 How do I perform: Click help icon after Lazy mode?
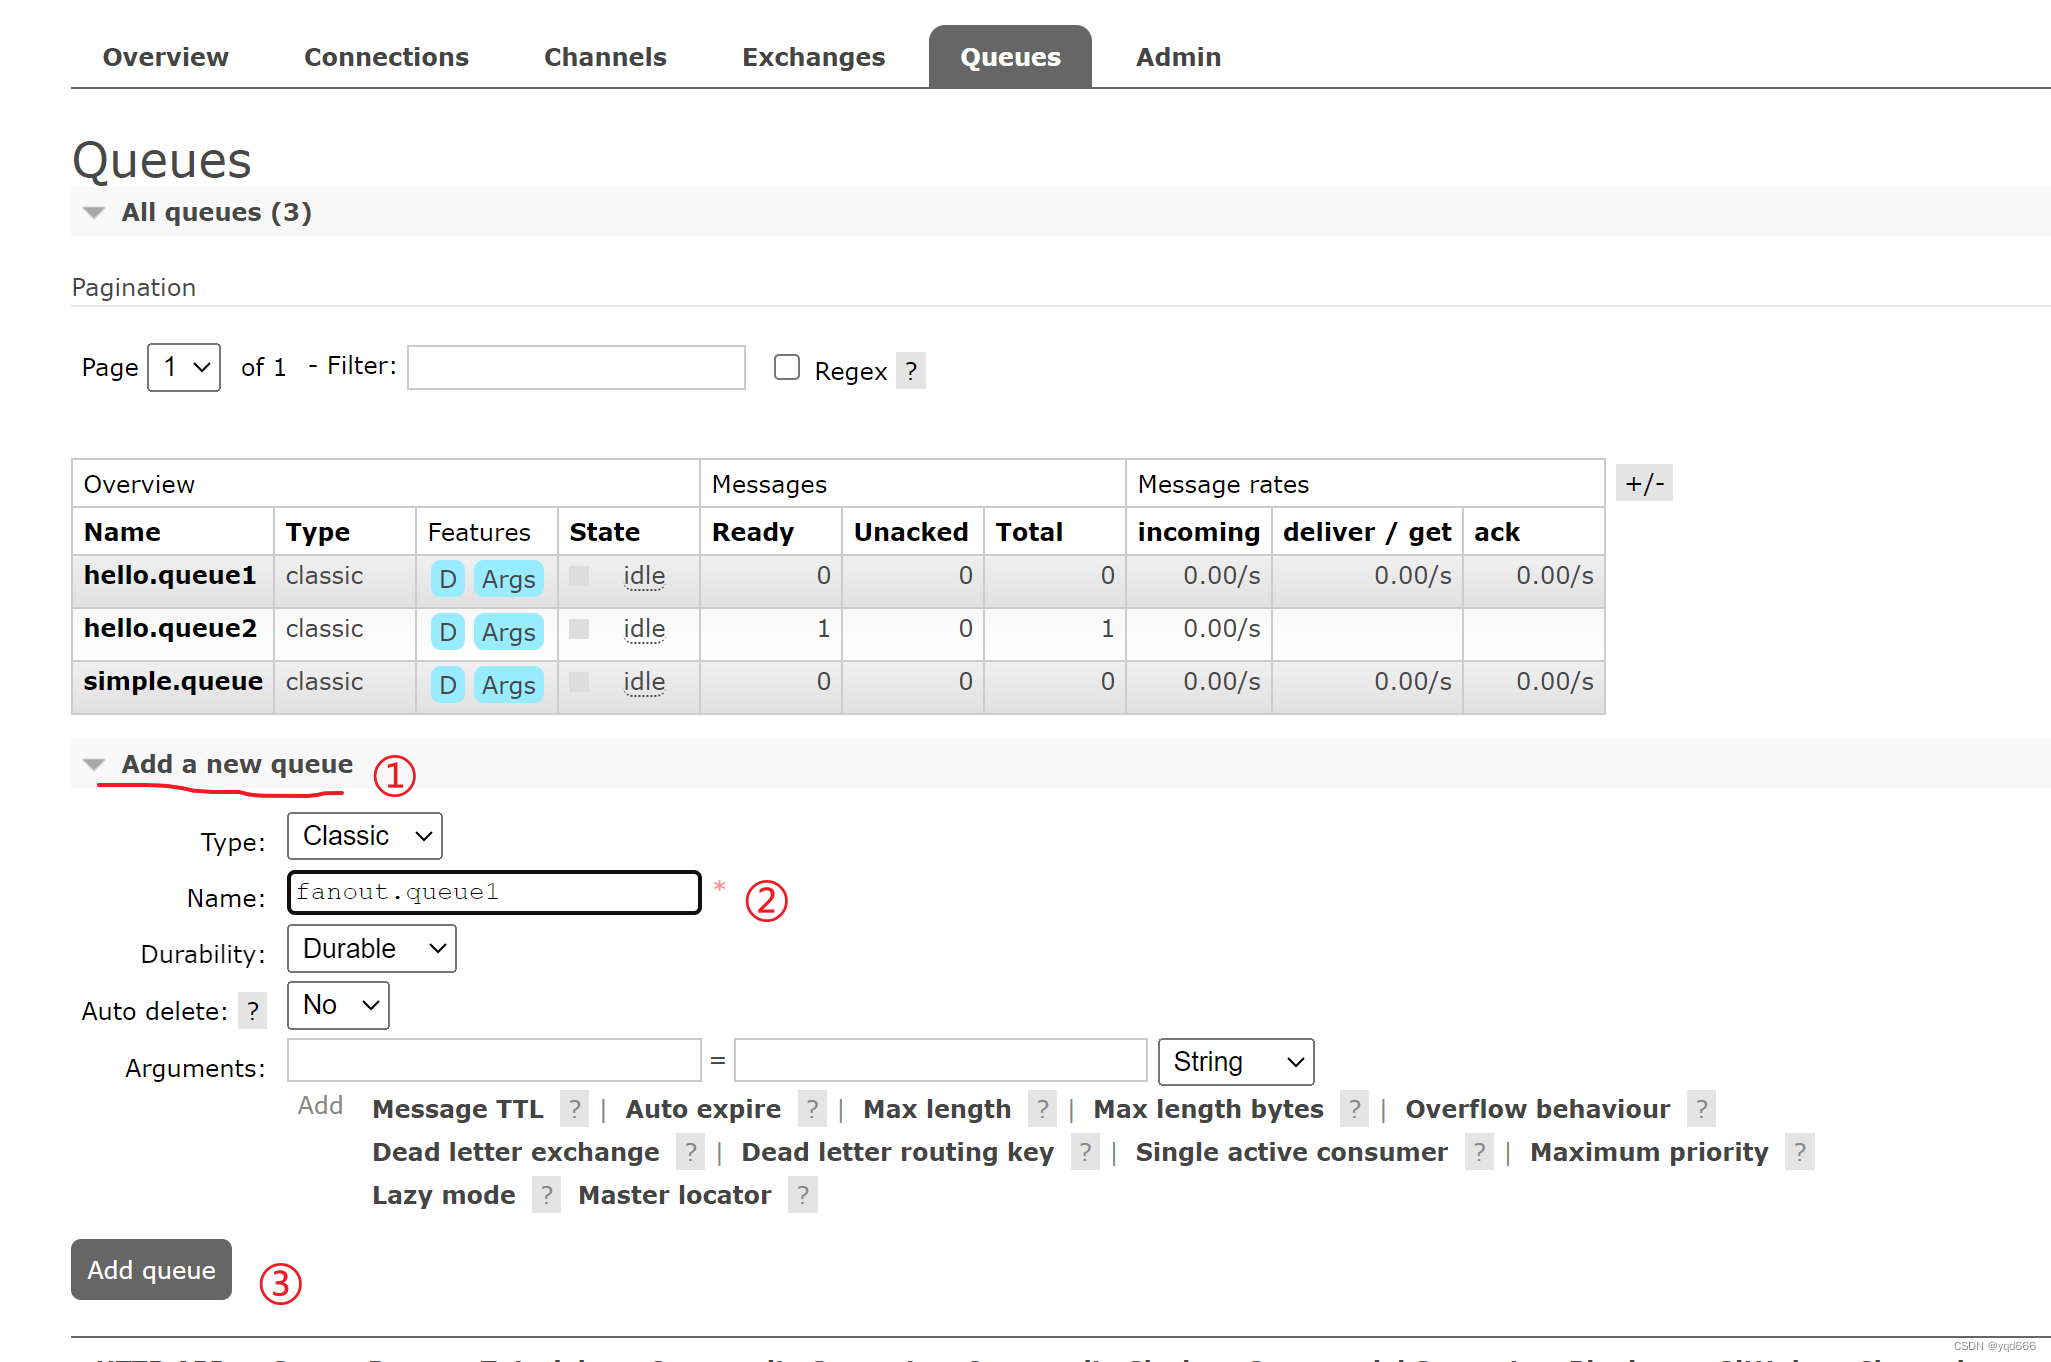546,1195
